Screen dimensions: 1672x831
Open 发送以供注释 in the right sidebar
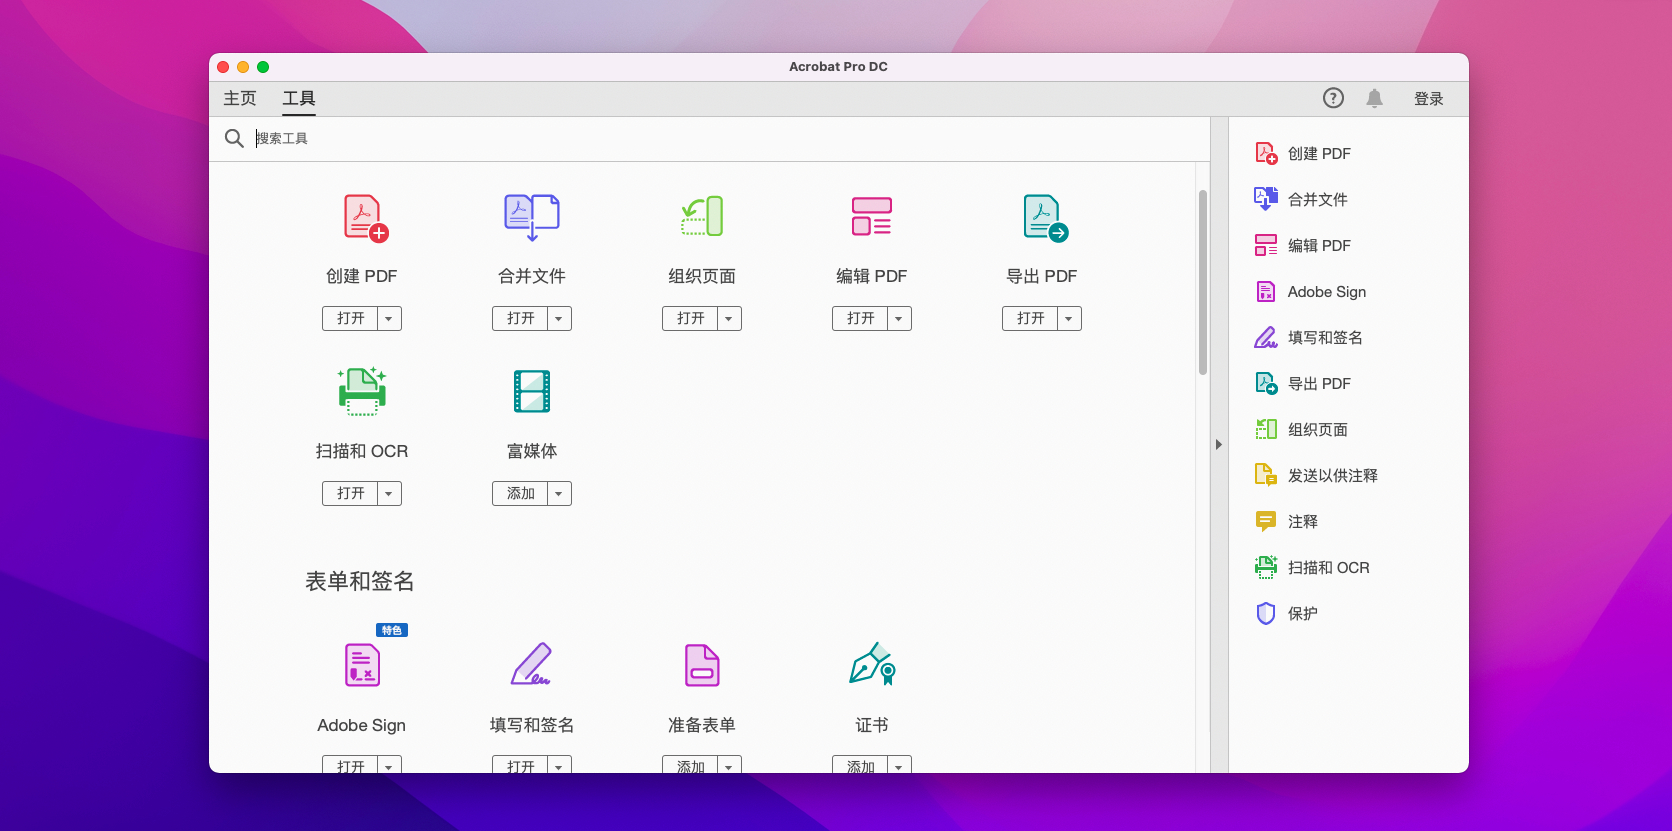point(1332,475)
